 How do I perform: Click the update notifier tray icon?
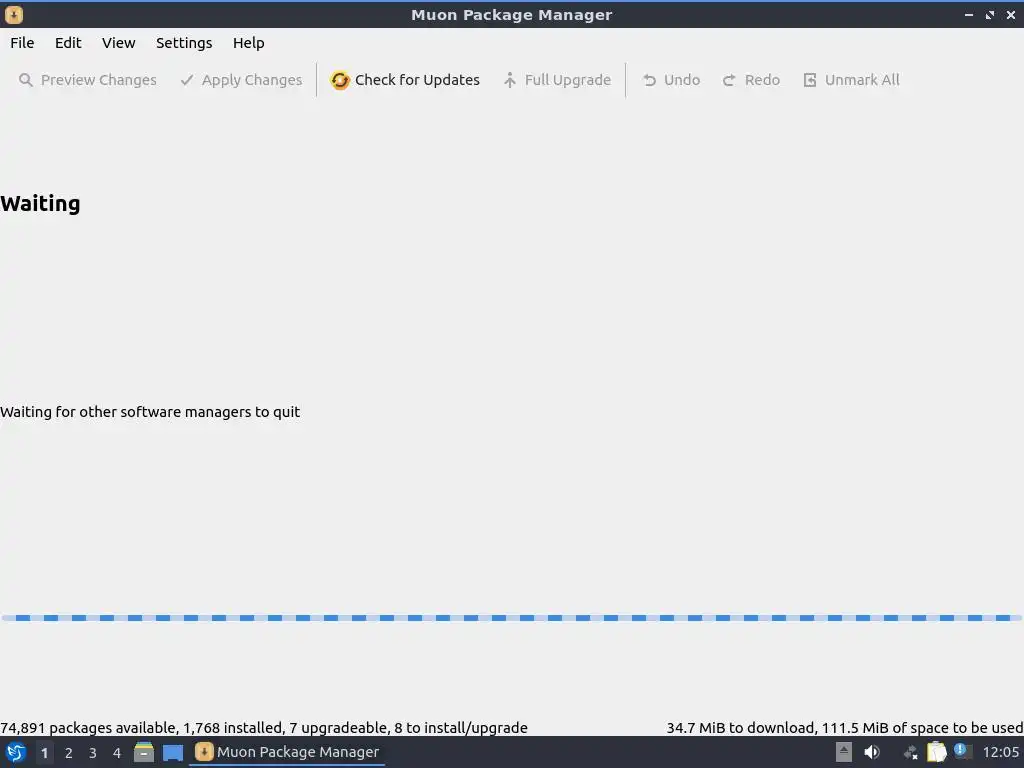963,751
